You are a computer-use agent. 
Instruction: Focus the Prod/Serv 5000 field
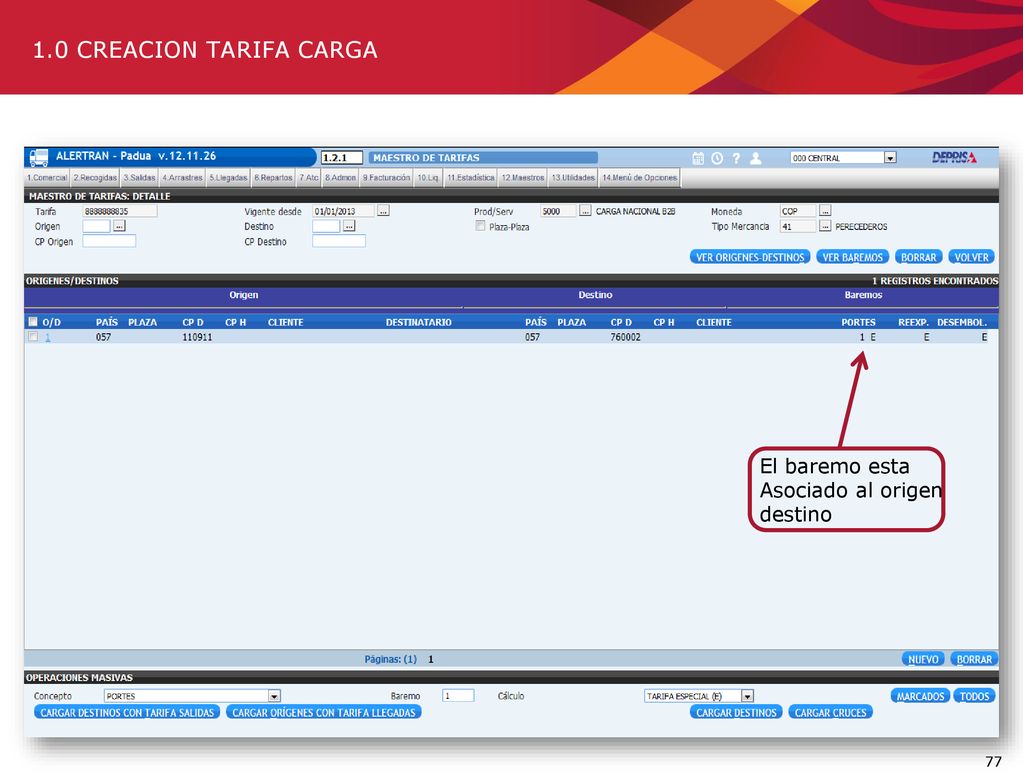click(558, 211)
